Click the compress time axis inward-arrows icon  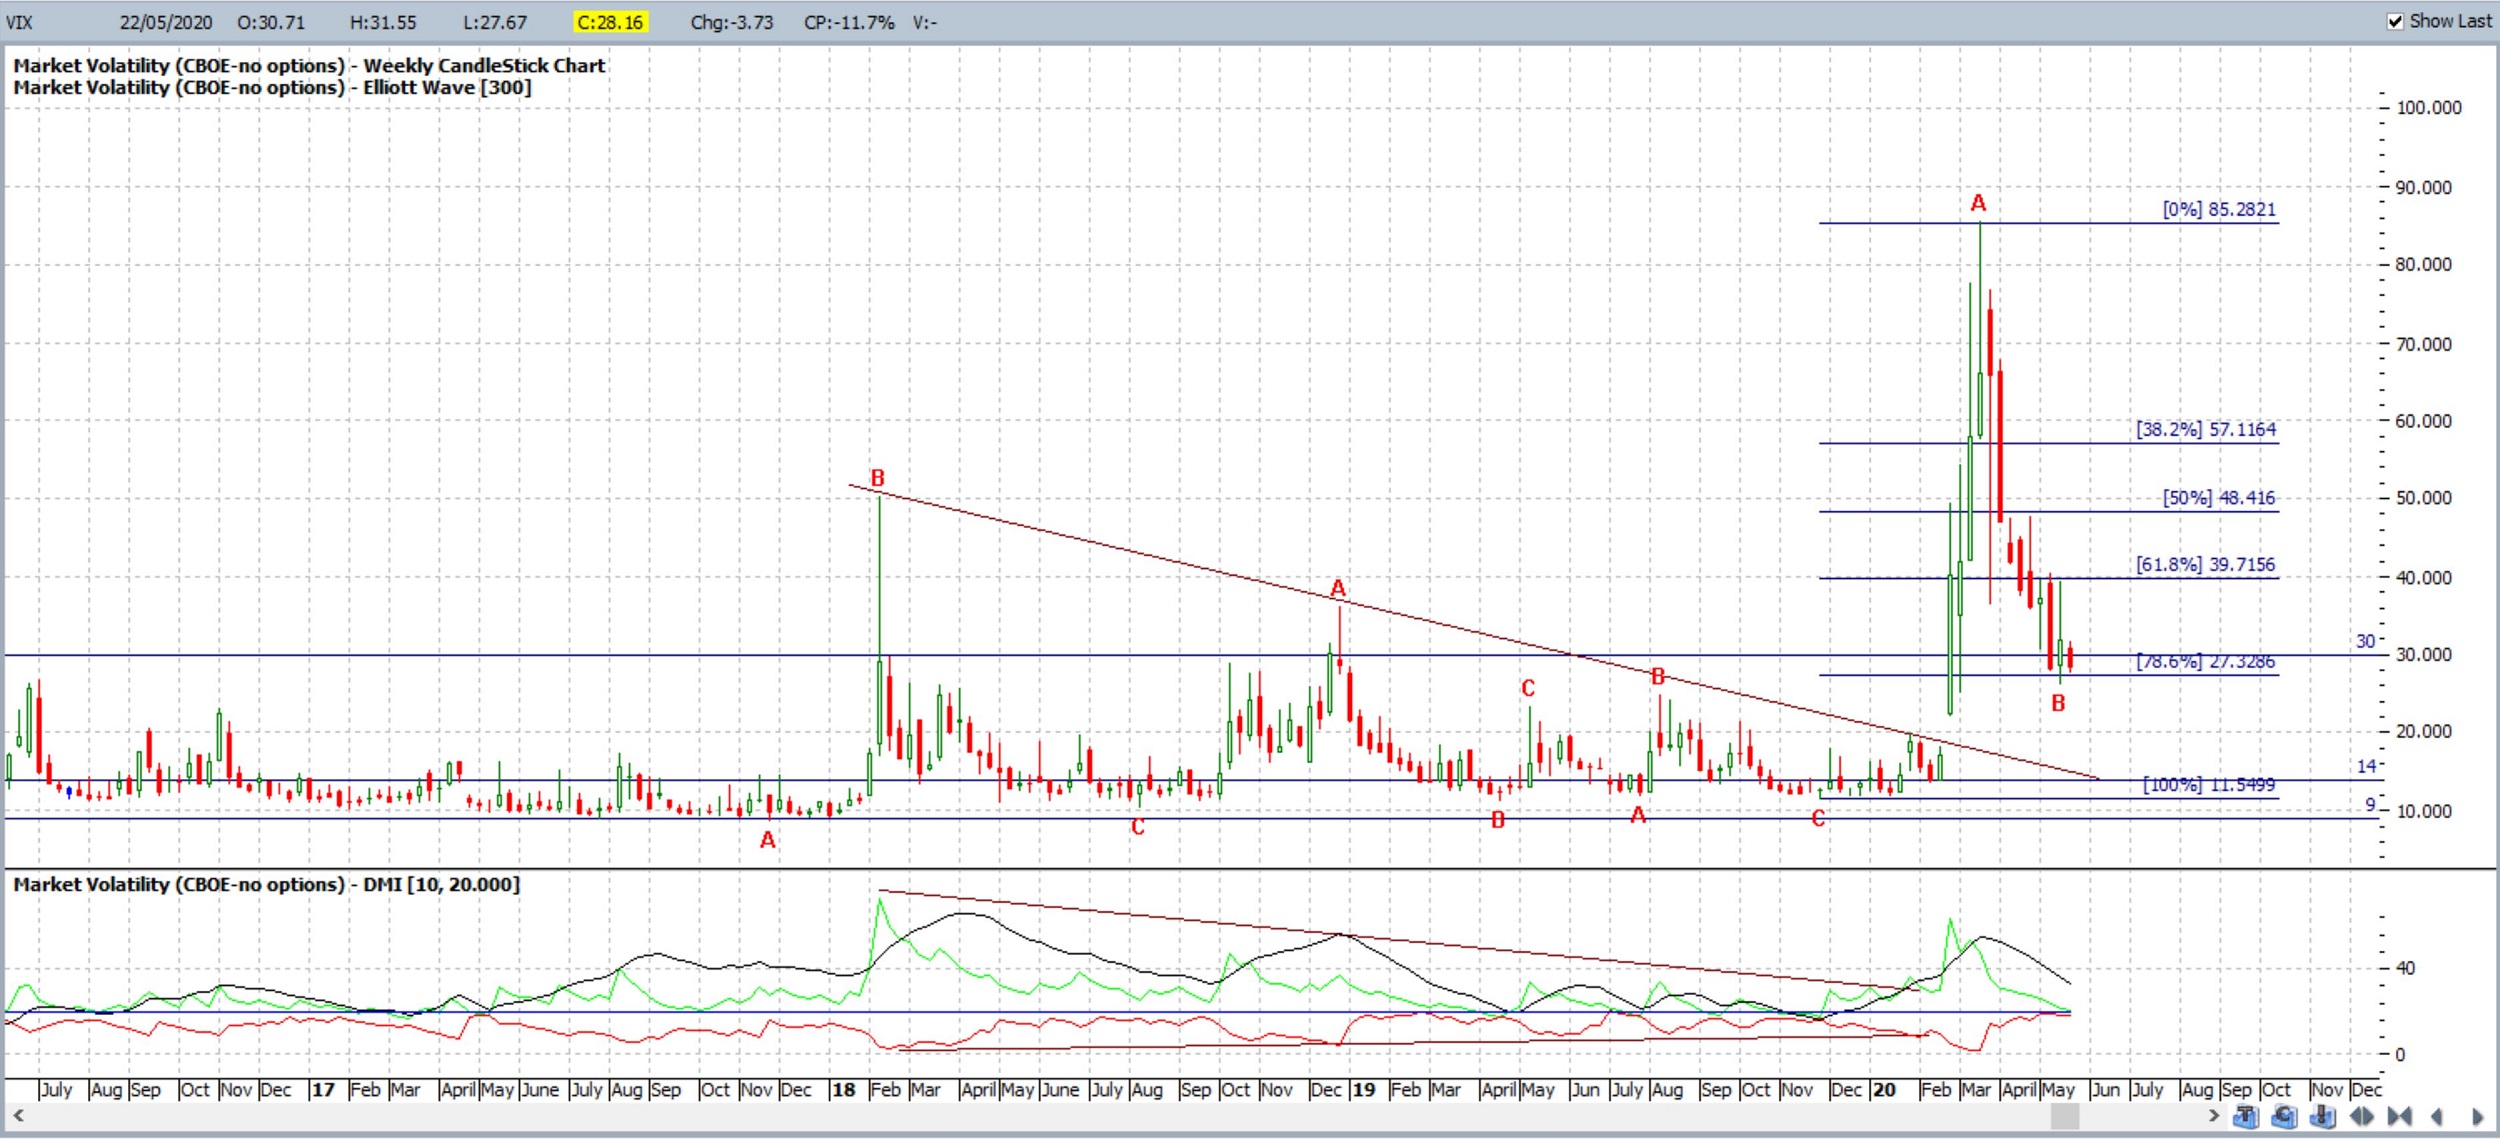[2400, 1116]
